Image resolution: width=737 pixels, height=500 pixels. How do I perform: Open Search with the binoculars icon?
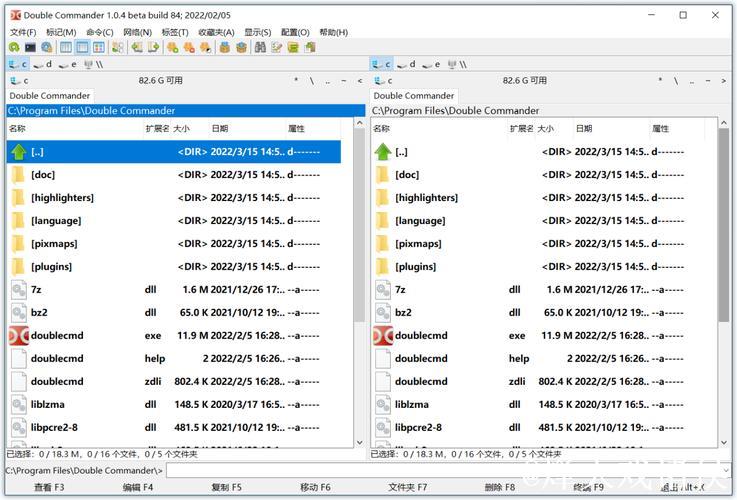point(260,47)
